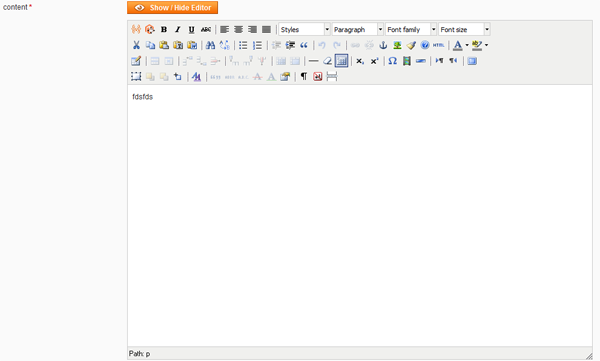Open text color picker arrow
Screen dimensions: 600x361
coord(467,45)
